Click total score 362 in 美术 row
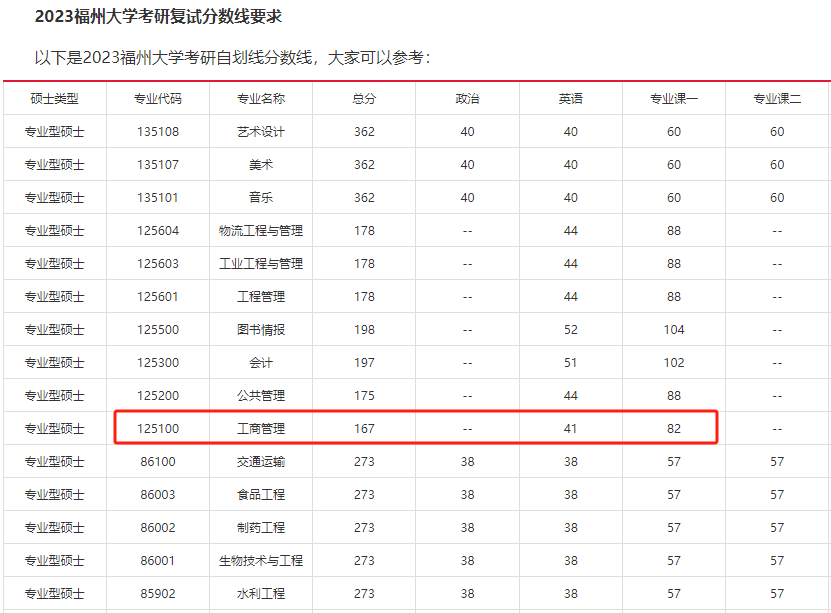Image resolution: width=831 pixels, height=613 pixels. click(x=364, y=165)
